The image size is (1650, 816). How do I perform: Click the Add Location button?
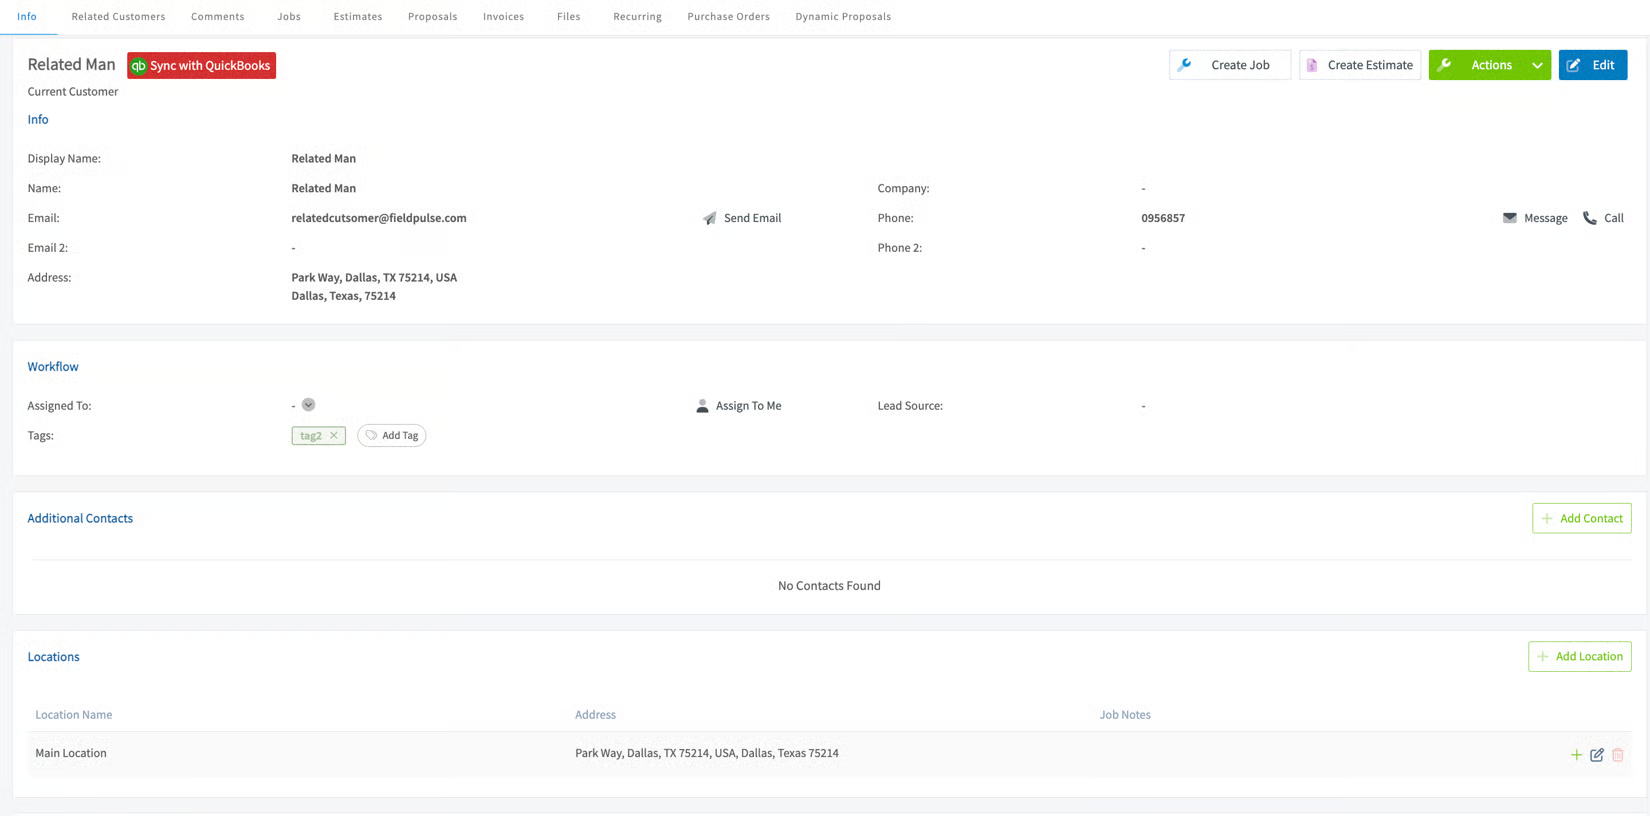(x=1580, y=657)
